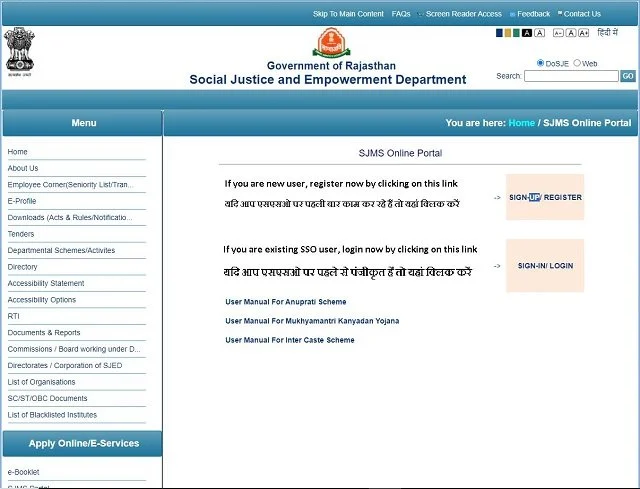The image size is (640, 489).
Task: Click inside the Search text field
Action: point(571,76)
